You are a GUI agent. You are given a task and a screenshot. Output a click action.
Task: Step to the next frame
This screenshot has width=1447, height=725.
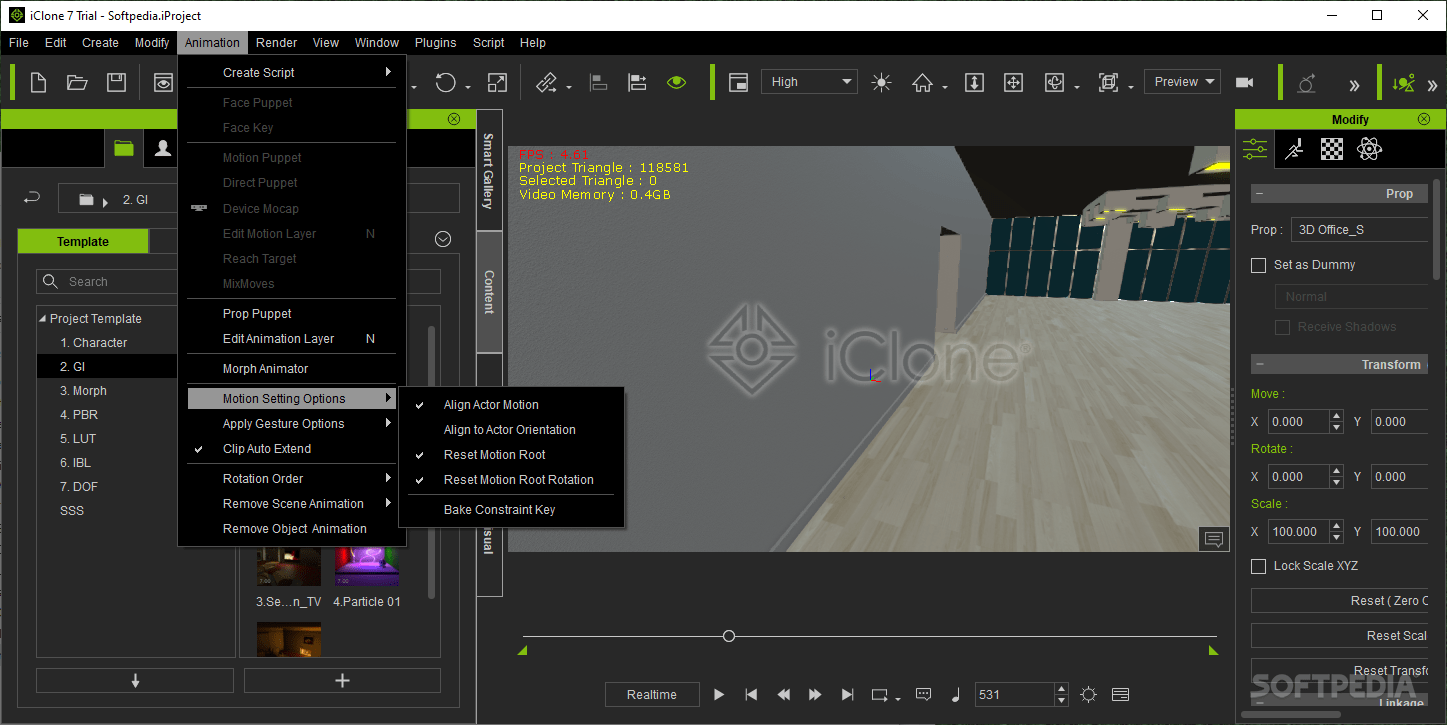tap(815, 694)
